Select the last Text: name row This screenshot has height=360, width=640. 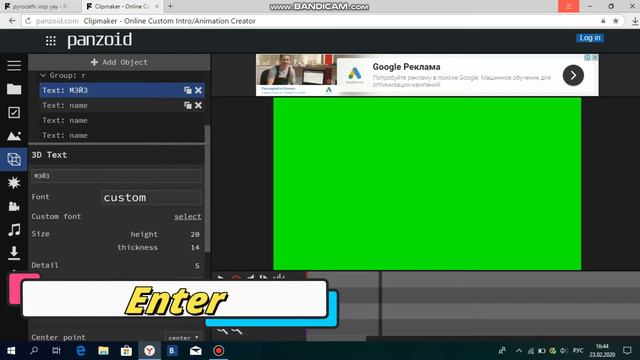point(122,136)
